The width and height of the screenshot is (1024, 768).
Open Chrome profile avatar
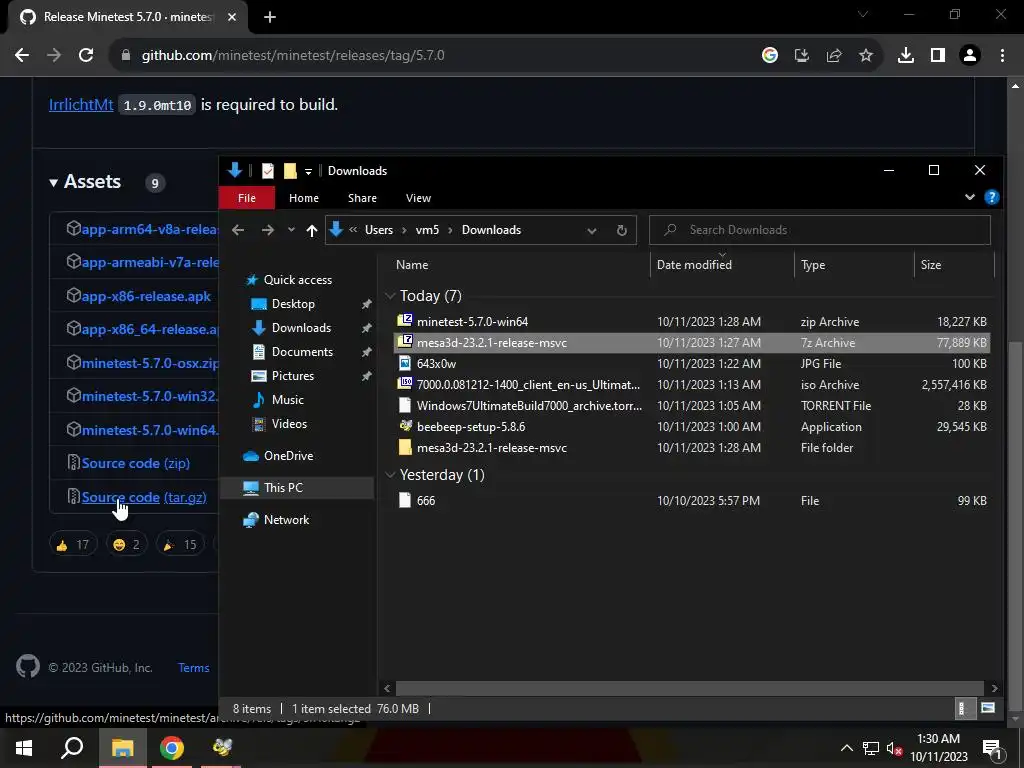click(x=970, y=56)
